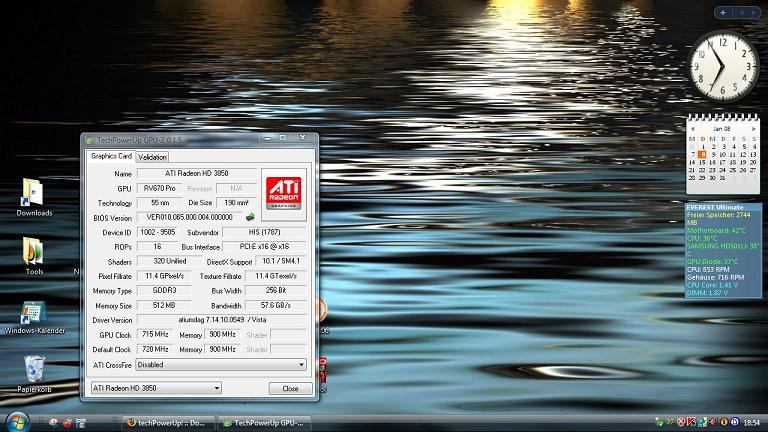The height and width of the screenshot is (432, 768).
Task: Click the blue circular tray icon by clock
Action: click(735, 422)
